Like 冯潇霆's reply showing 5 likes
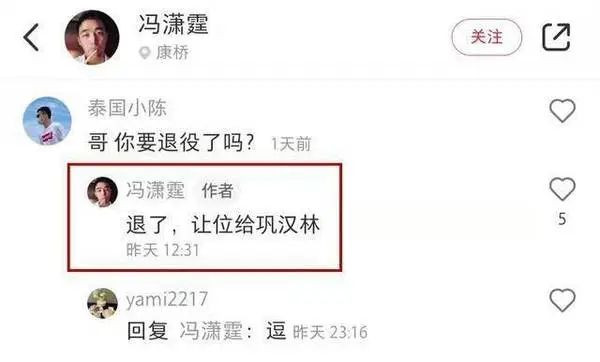 [562, 189]
